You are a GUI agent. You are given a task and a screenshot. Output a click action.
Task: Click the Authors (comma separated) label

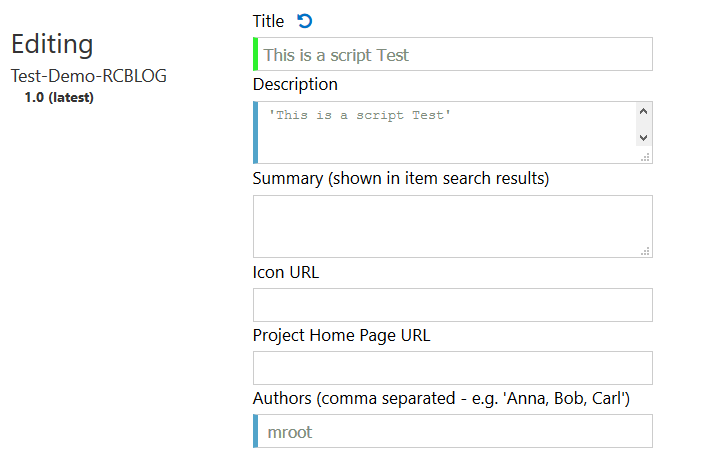click(x=441, y=399)
